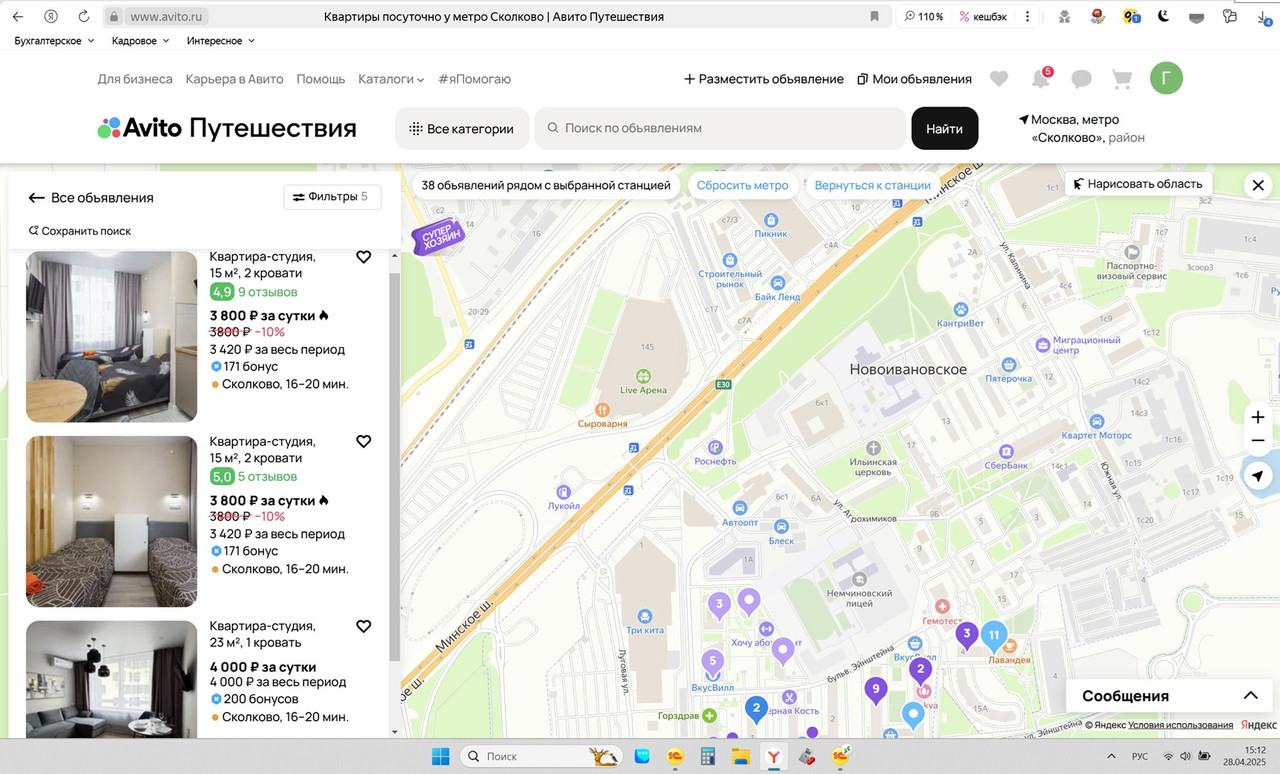
Task: Activate Нарисовать область drawing tool
Action: coord(1138,184)
